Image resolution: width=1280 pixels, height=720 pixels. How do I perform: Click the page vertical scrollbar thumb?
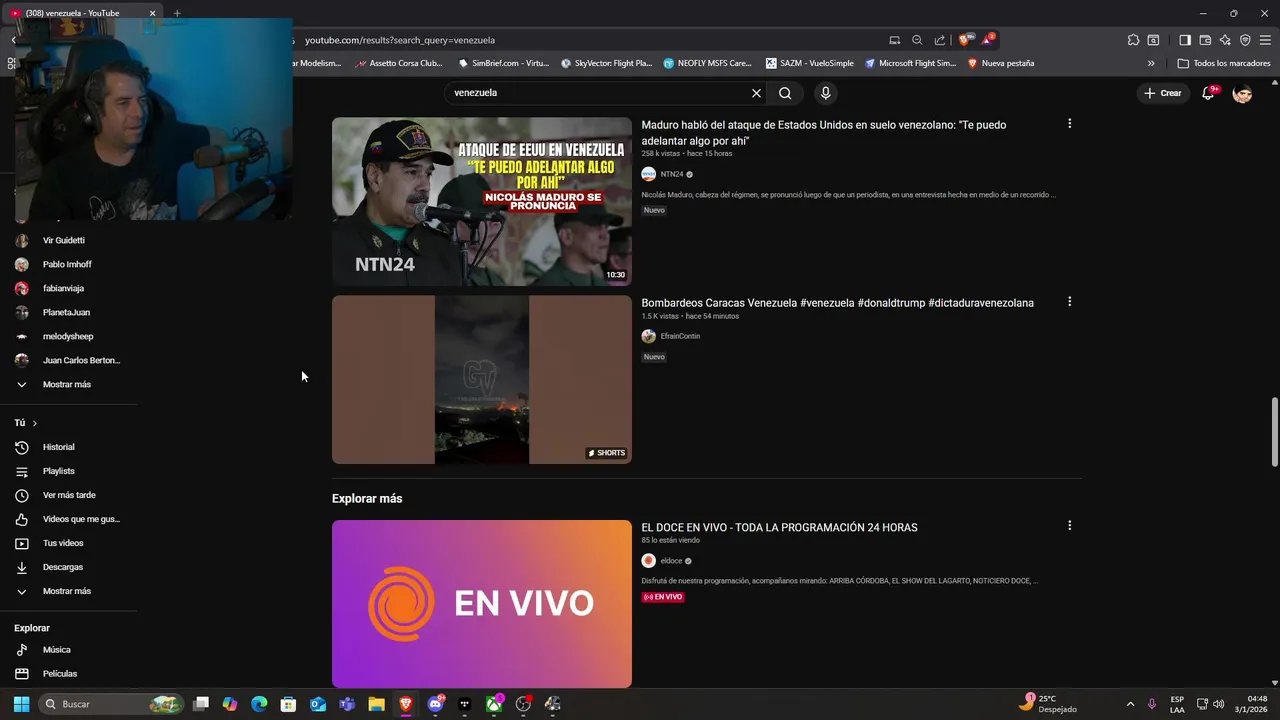coord(1274,431)
